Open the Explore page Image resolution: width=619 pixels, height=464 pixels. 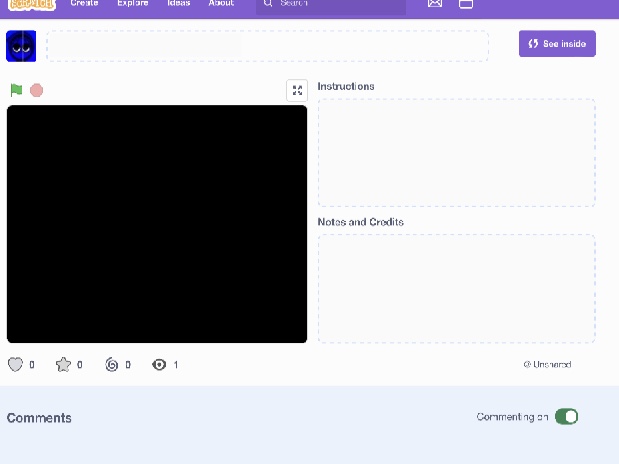133,3
